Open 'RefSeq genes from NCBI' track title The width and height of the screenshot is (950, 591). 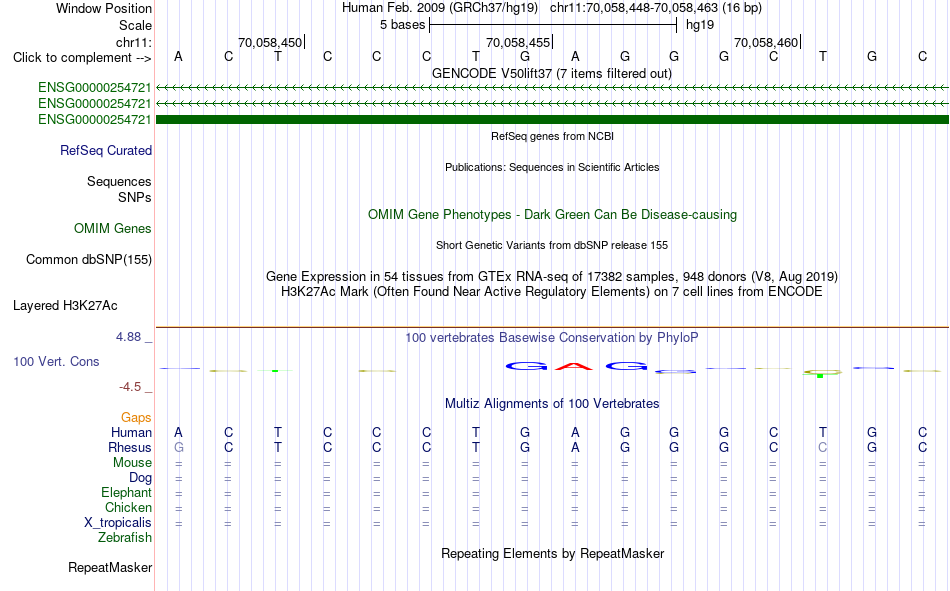click(x=552, y=136)
